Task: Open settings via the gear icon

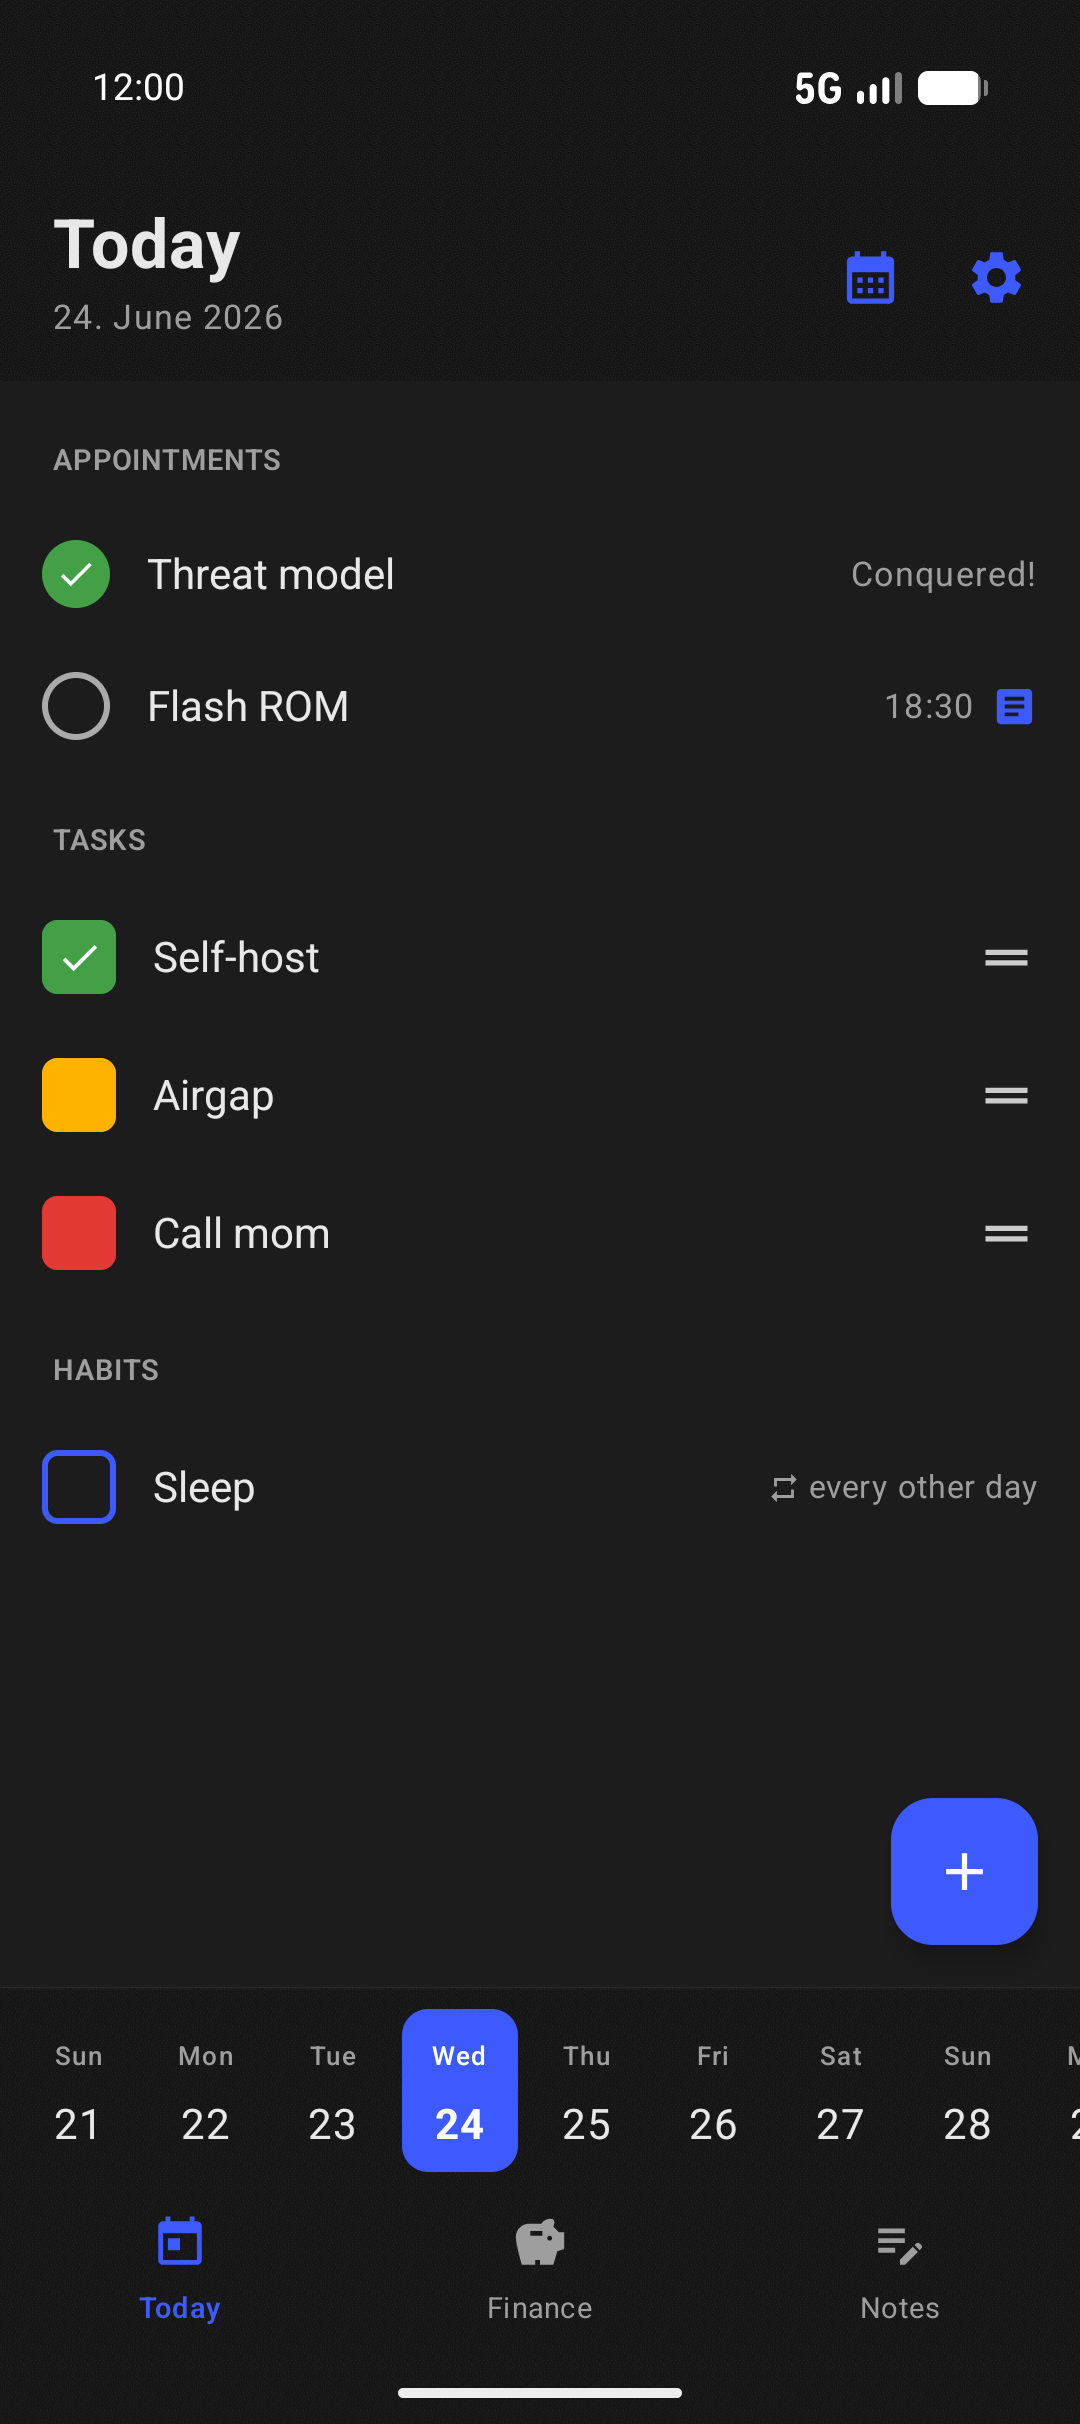Action: coord(996,278)
